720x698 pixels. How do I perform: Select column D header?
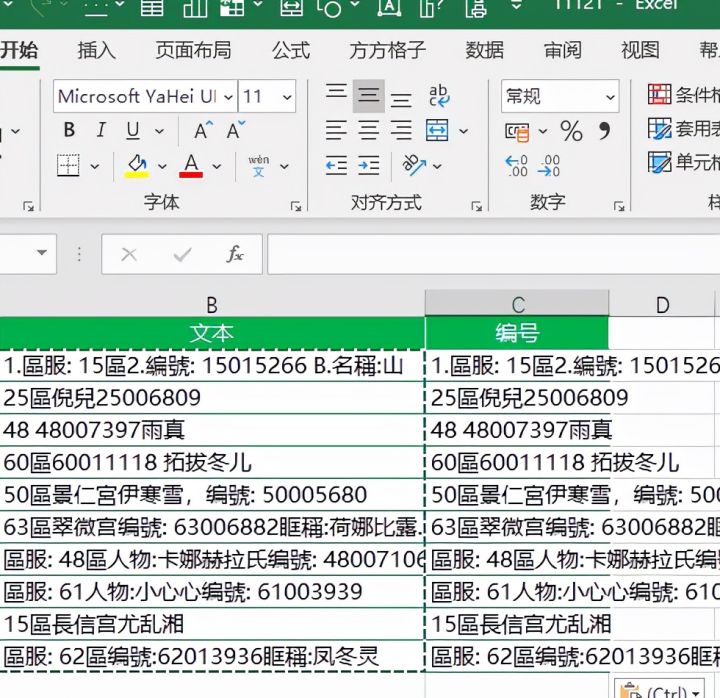click(662, 304)
